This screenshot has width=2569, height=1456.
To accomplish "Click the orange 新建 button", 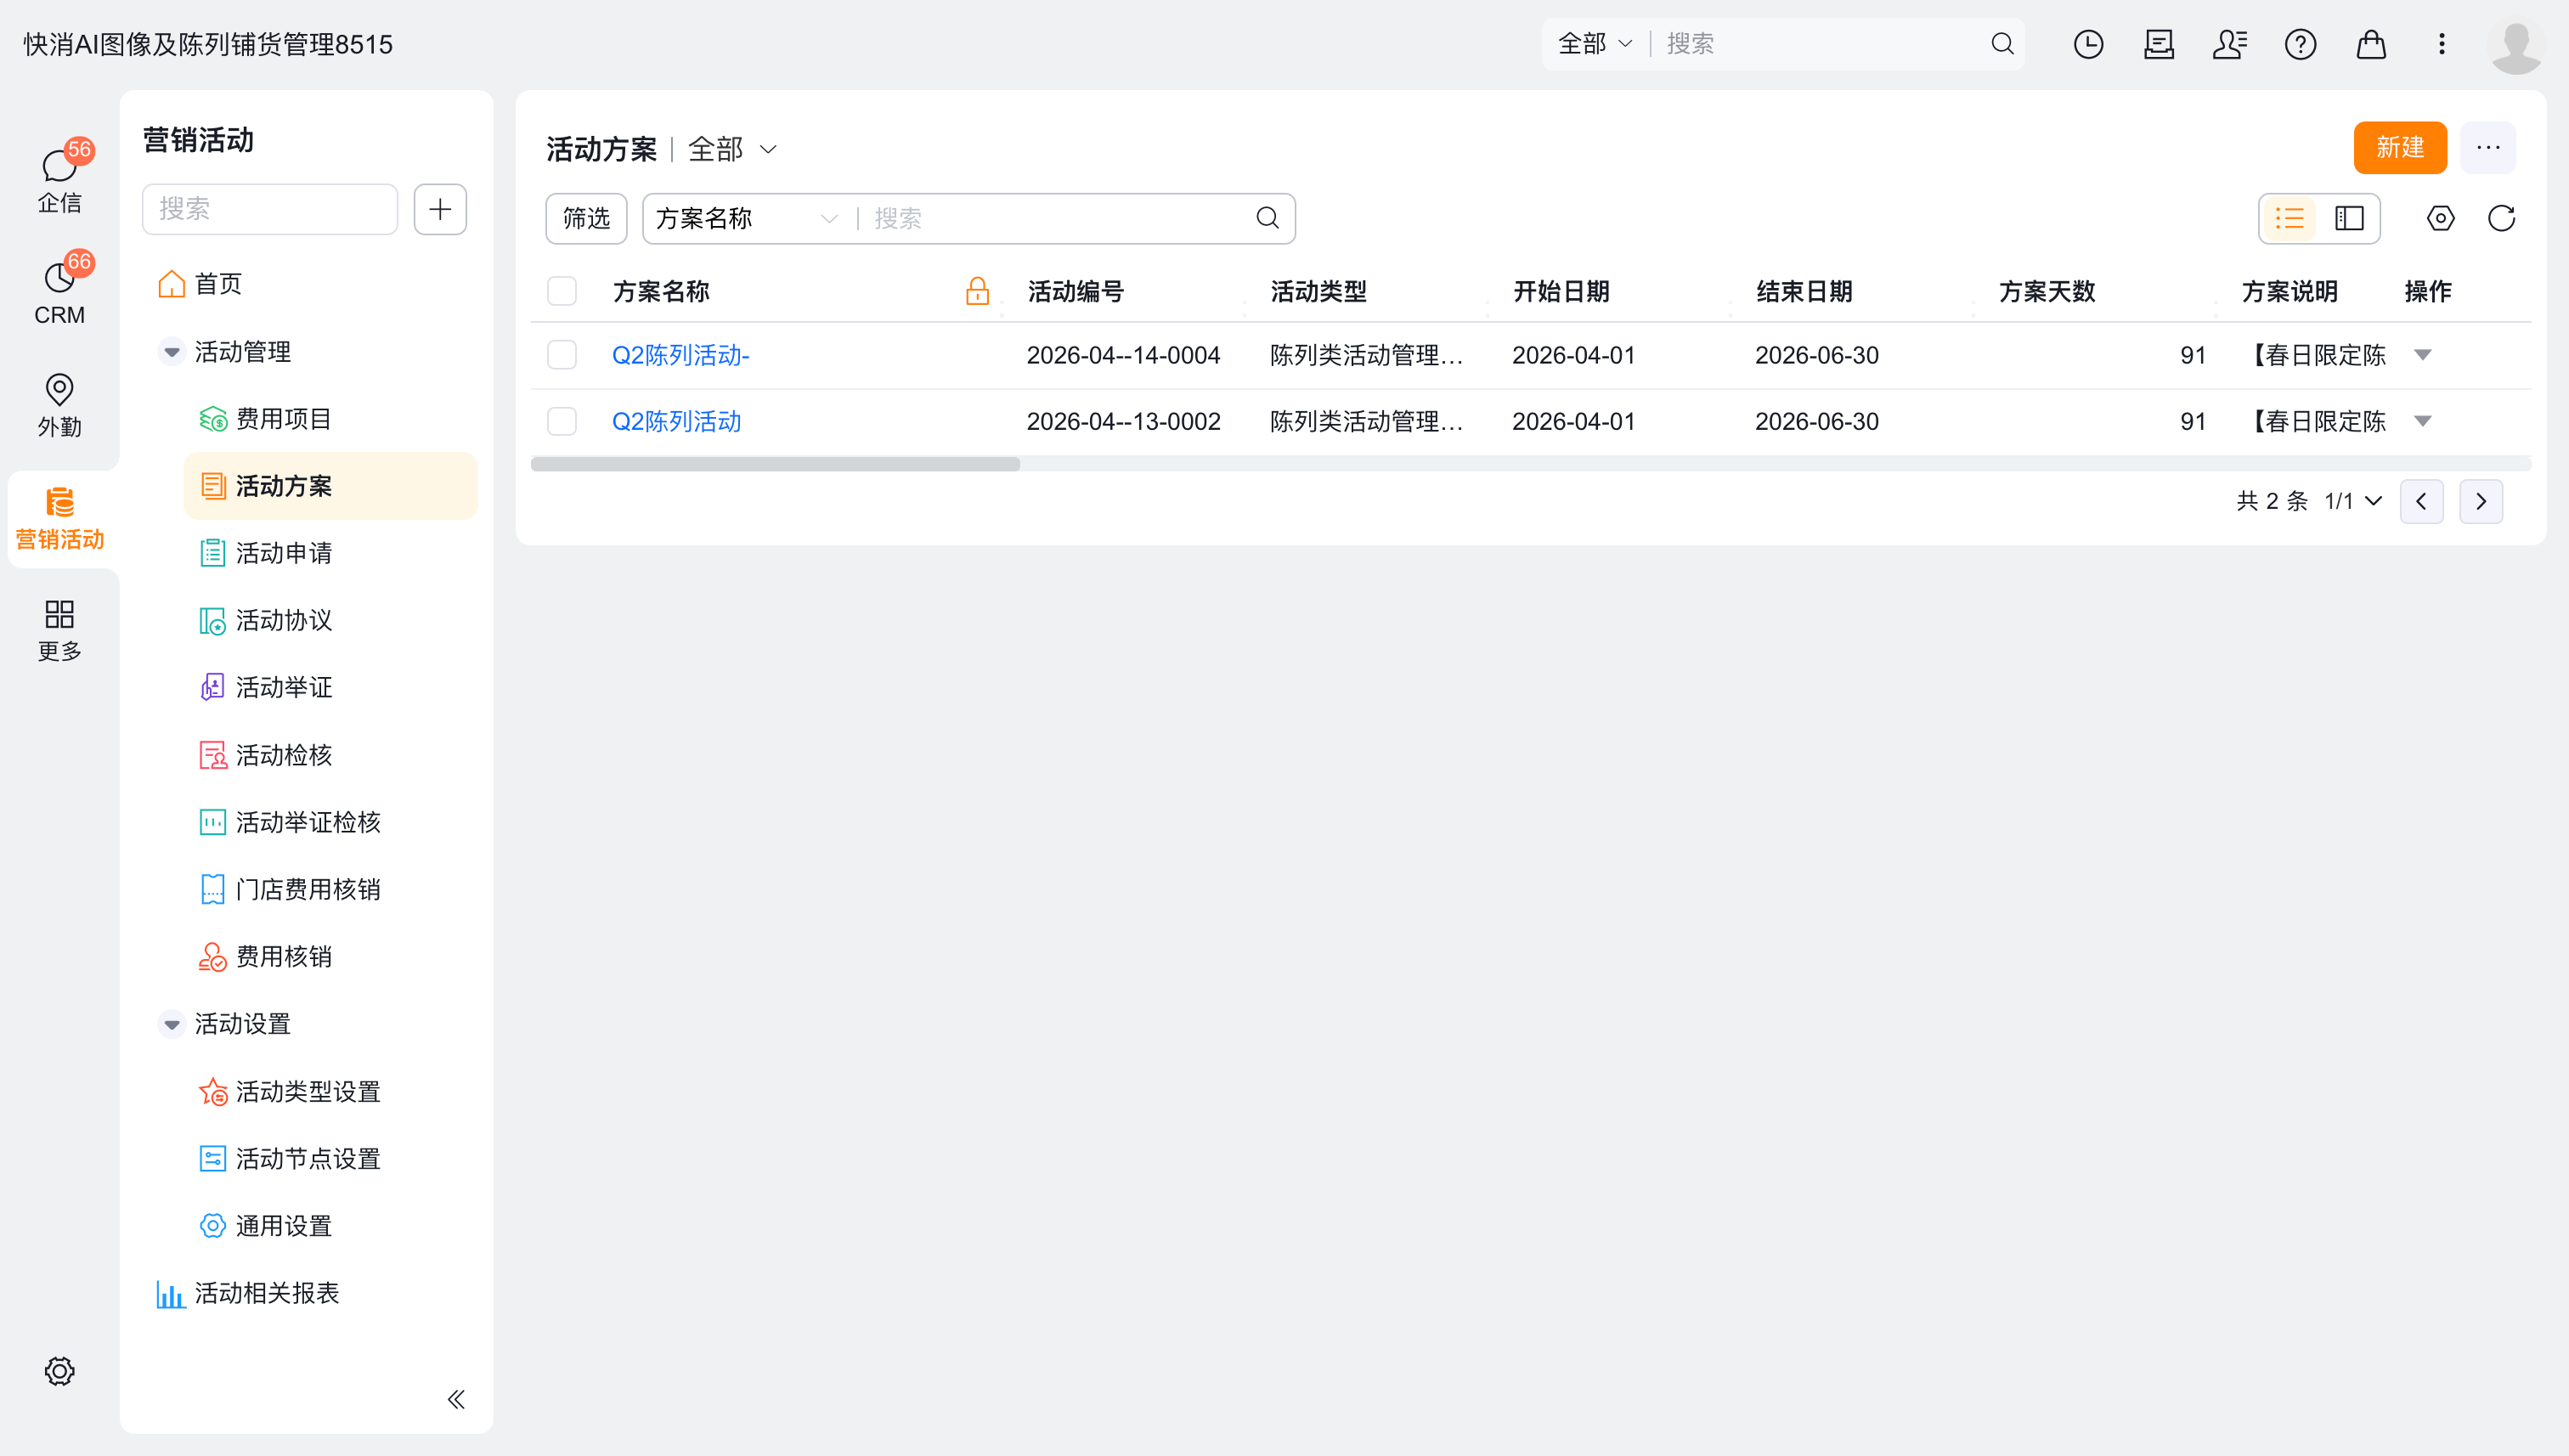I will coord(2400,148).
